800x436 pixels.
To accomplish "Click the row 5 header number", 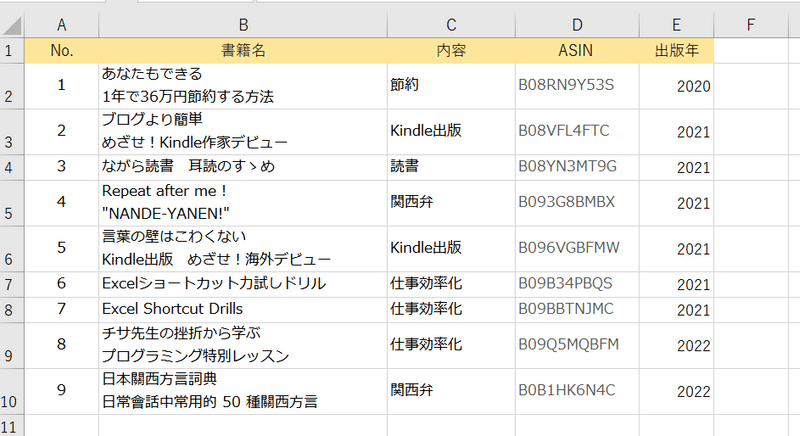I will tap(11, 212).
